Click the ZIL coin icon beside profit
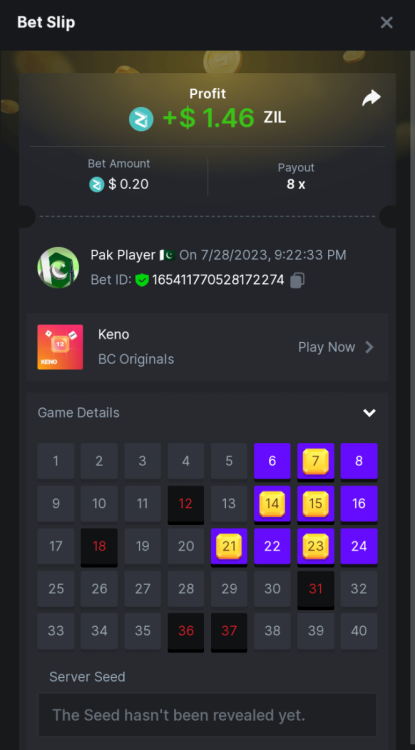415x750 pixels. (x=141, y=119)
